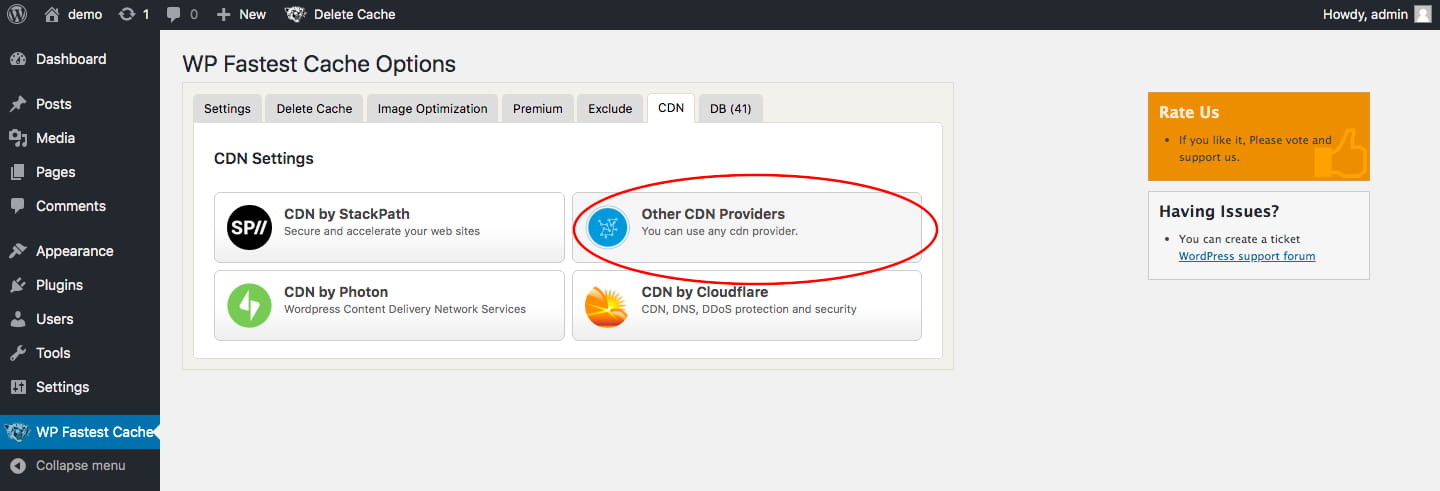Click Delete Cache text in the admin bar
This screenshot has width=1440, height=491.
pos(355,14)
